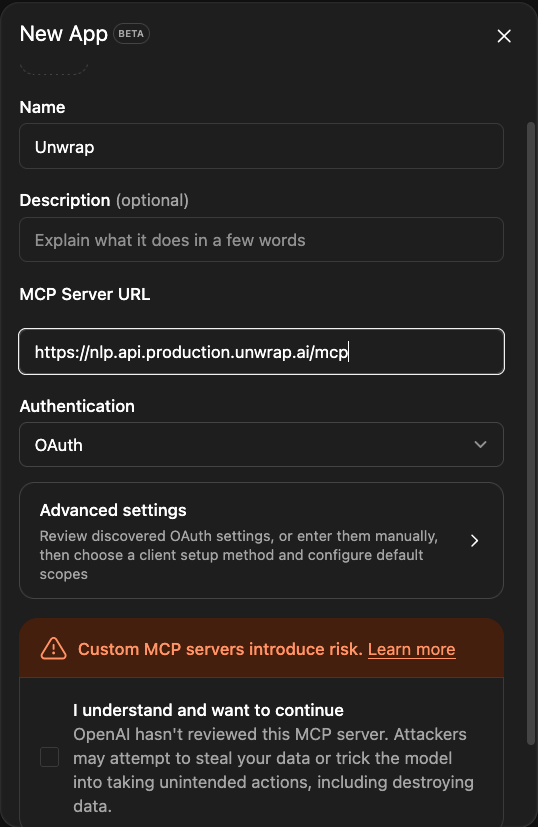Click the 'MCP Server URL' label
Image resolution: width=538 pixels, height=827 pixels.
(x=85, y=294)
